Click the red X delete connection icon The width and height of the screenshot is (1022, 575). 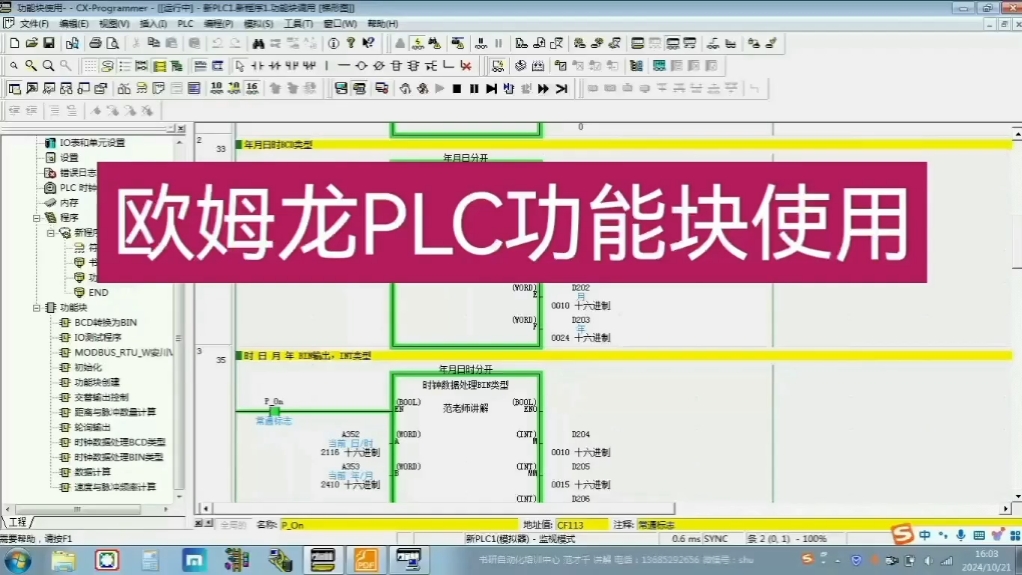465,66
